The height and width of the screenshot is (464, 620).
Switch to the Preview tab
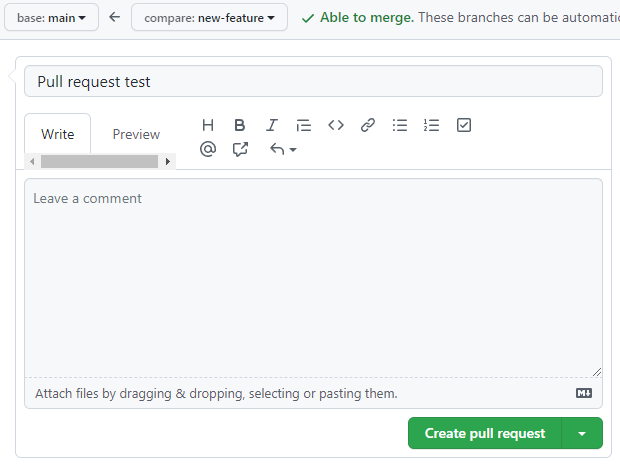click(136, 134)
